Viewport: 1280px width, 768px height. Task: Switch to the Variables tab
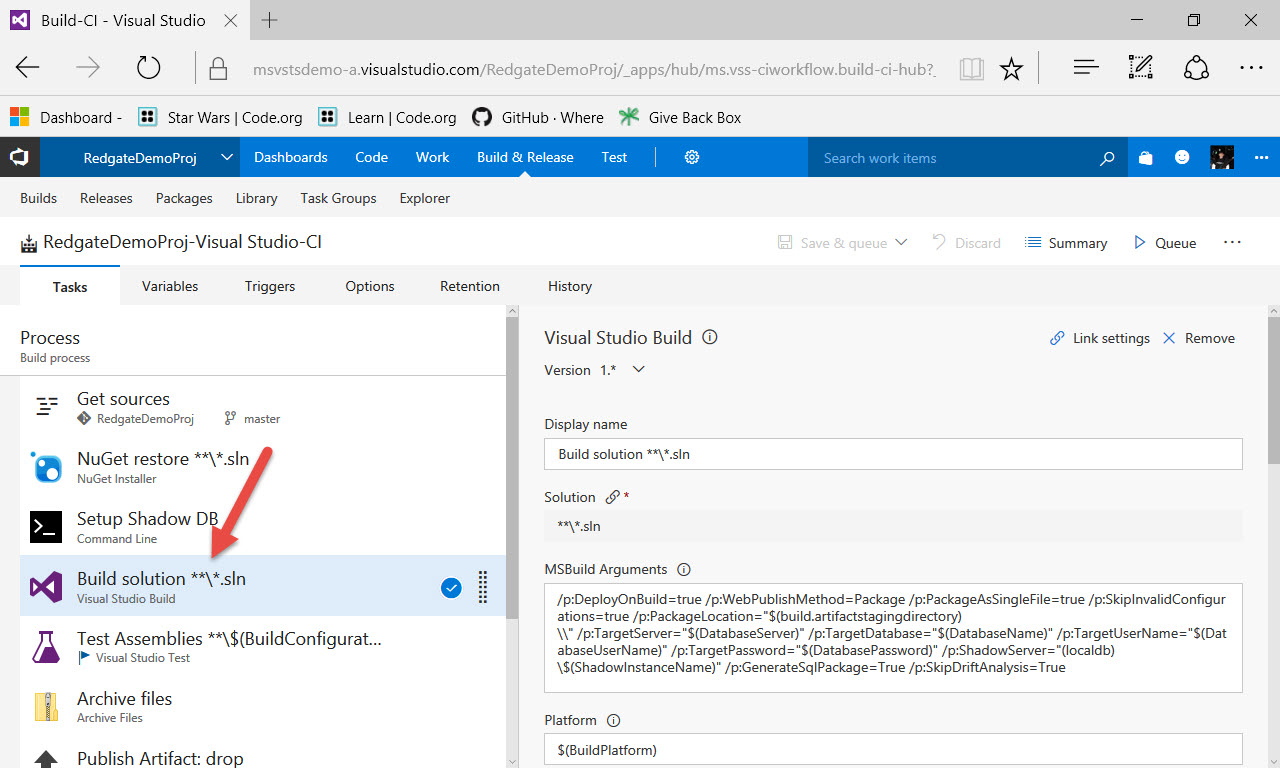click(170, 286)
